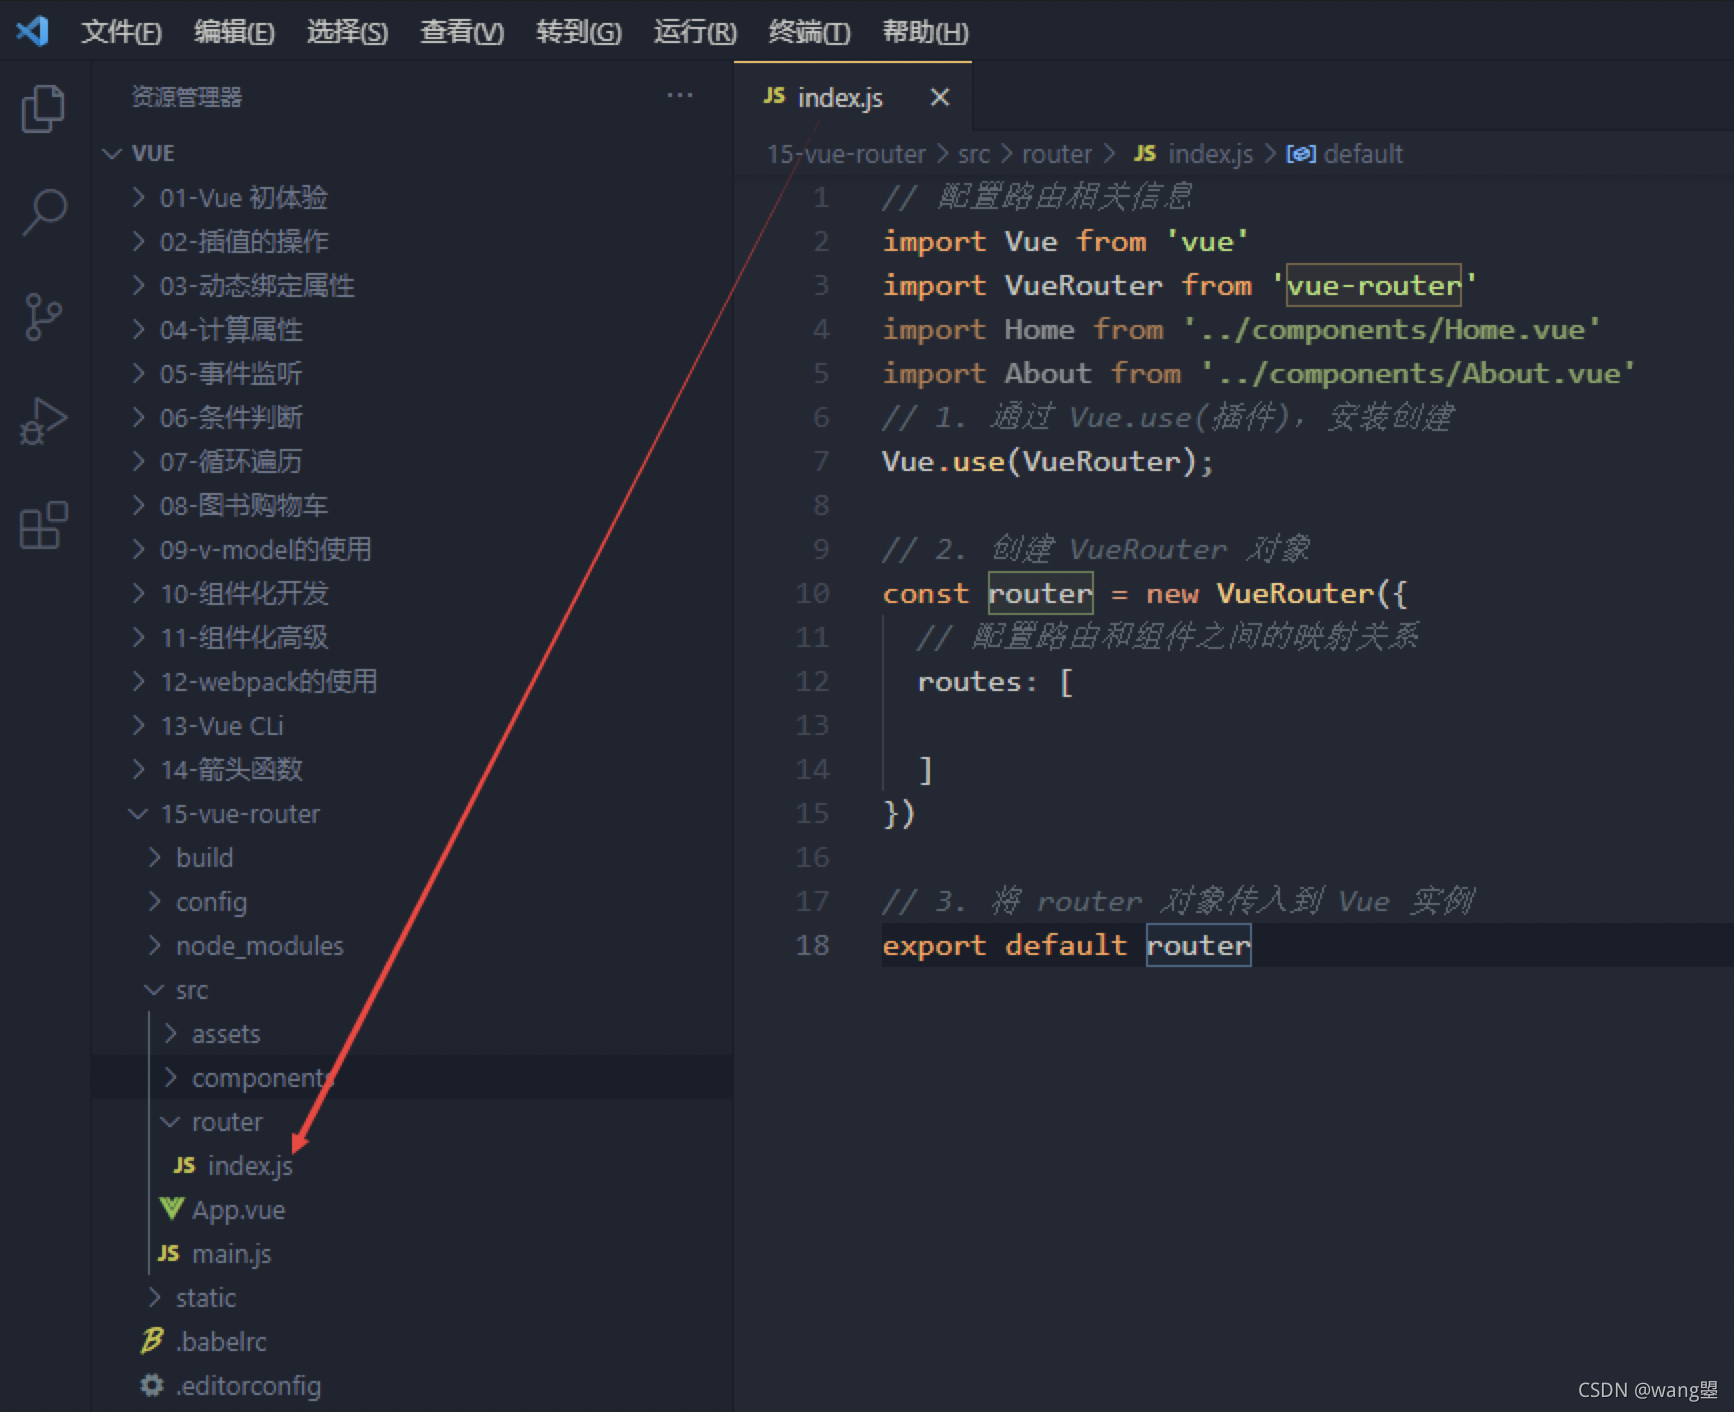Screen dimensions: 1734x1412
Task: Close the index.js editor tab
Action: click(x=939, y=97)
